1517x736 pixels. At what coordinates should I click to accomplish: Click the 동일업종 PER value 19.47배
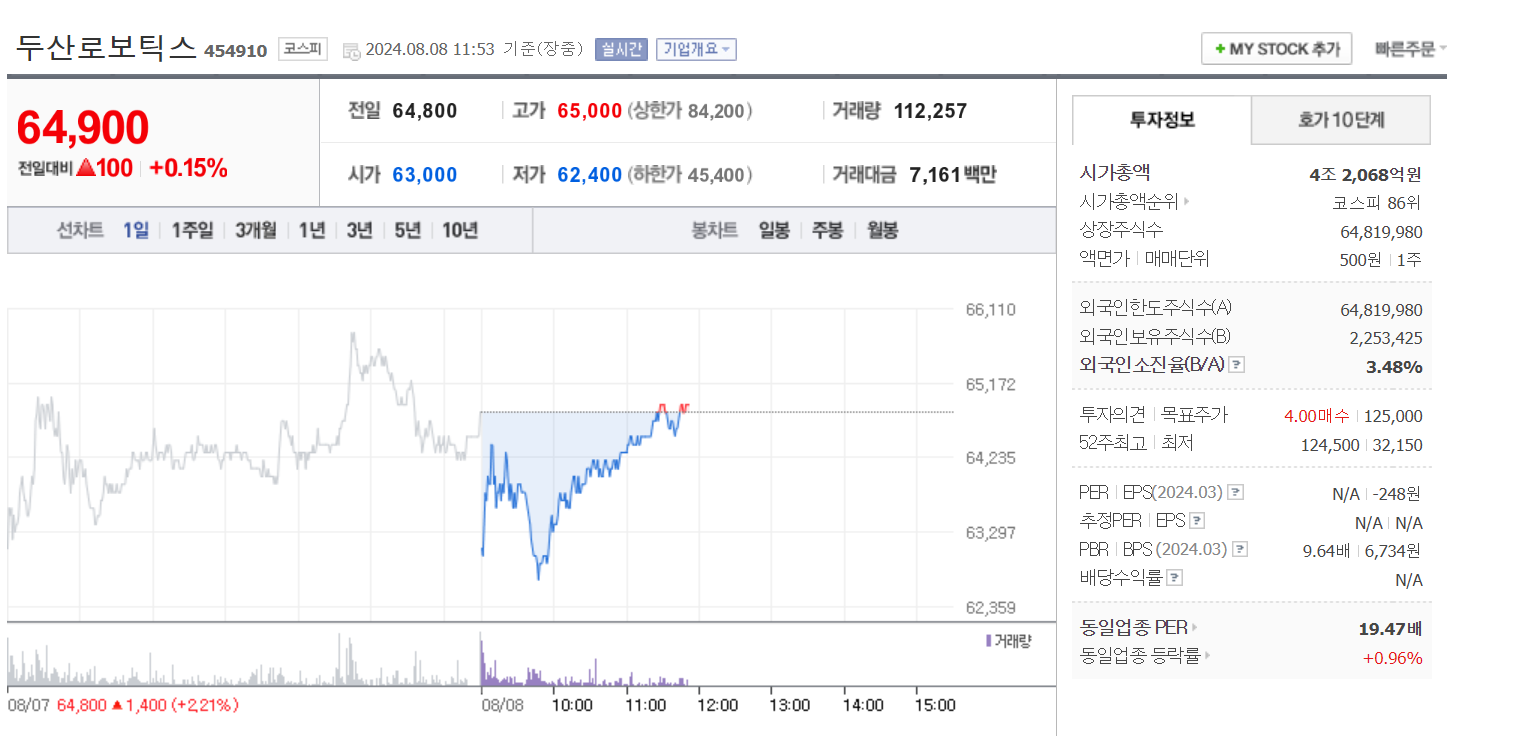point(1389,628)
